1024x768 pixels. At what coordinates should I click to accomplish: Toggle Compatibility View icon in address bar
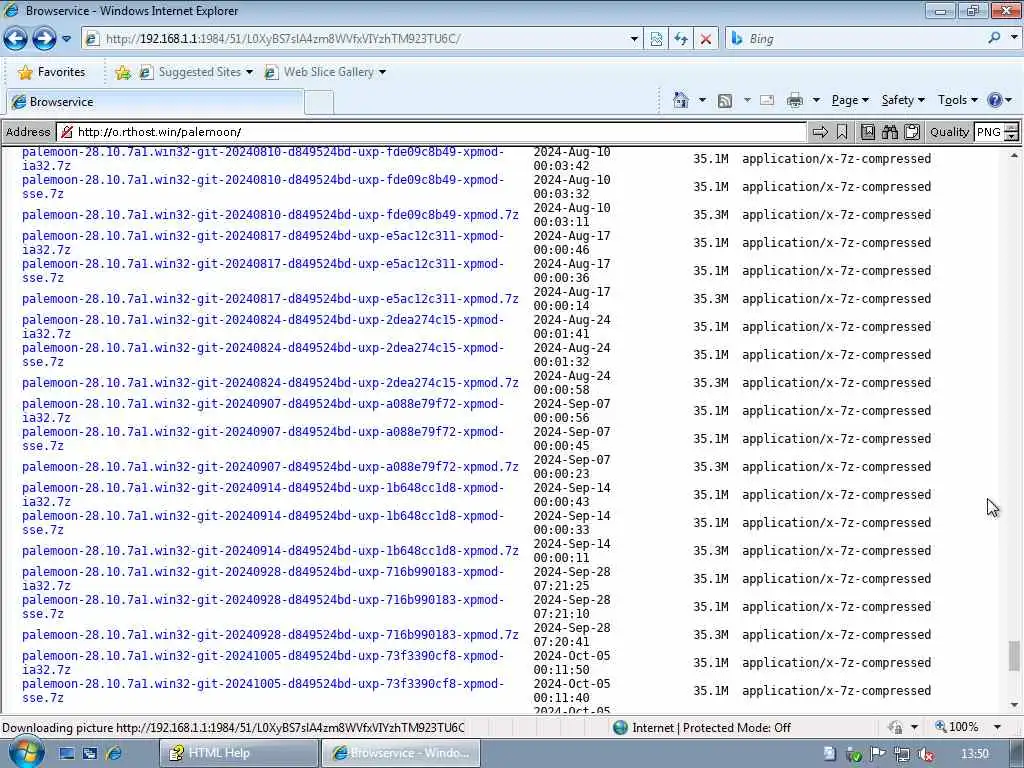[656, 39]
